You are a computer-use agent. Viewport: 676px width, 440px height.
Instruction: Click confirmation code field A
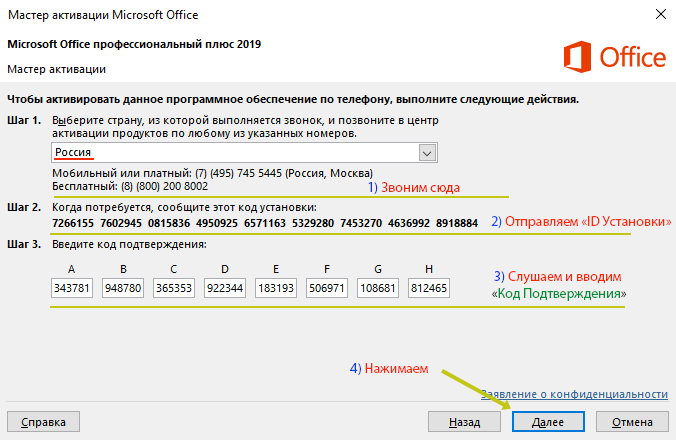72,288
